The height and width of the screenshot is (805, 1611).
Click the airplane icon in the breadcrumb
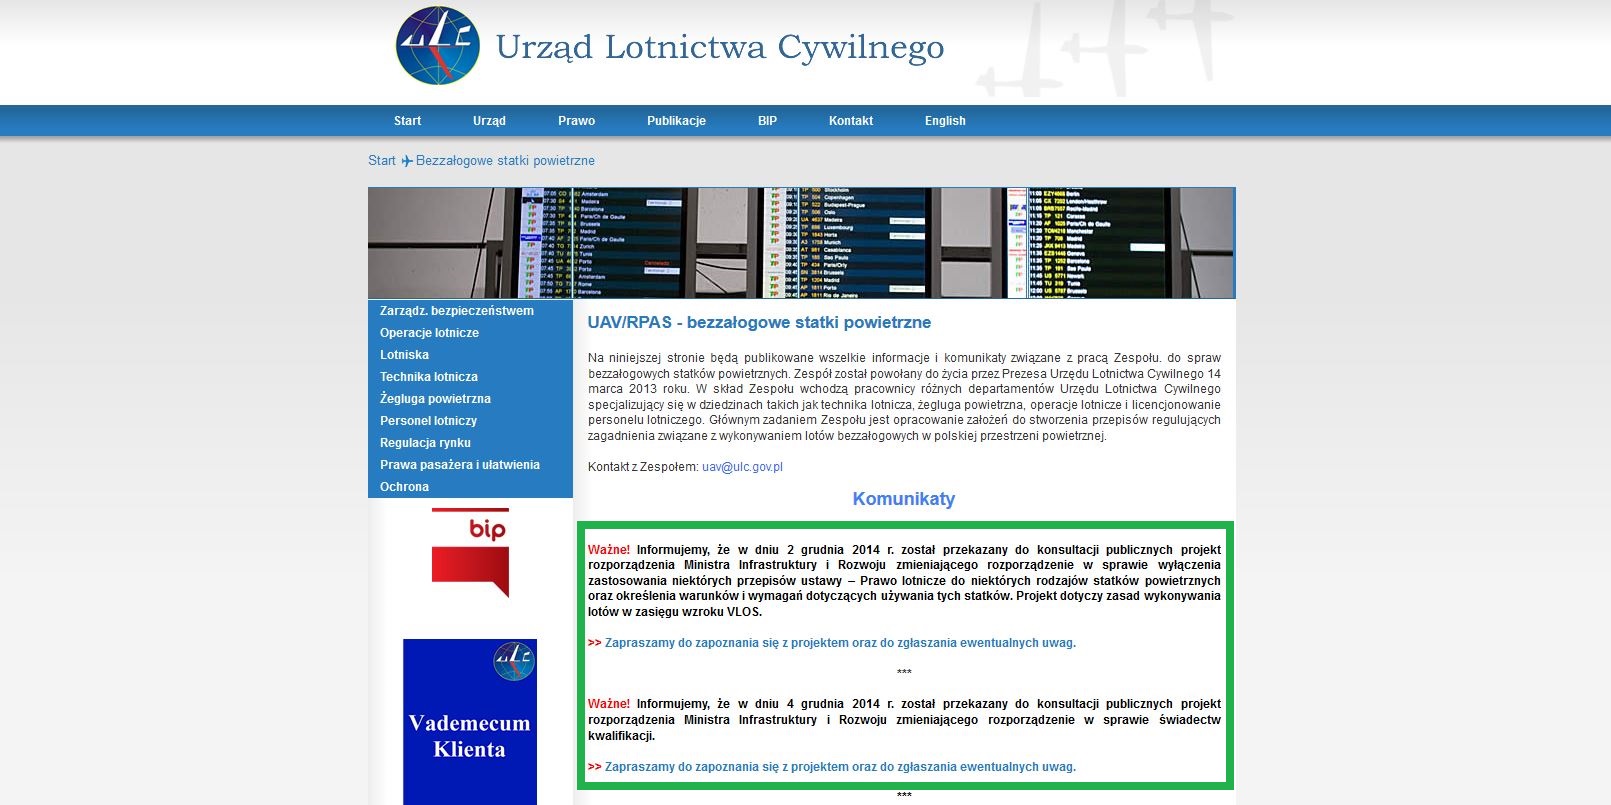tap(407, 160)
